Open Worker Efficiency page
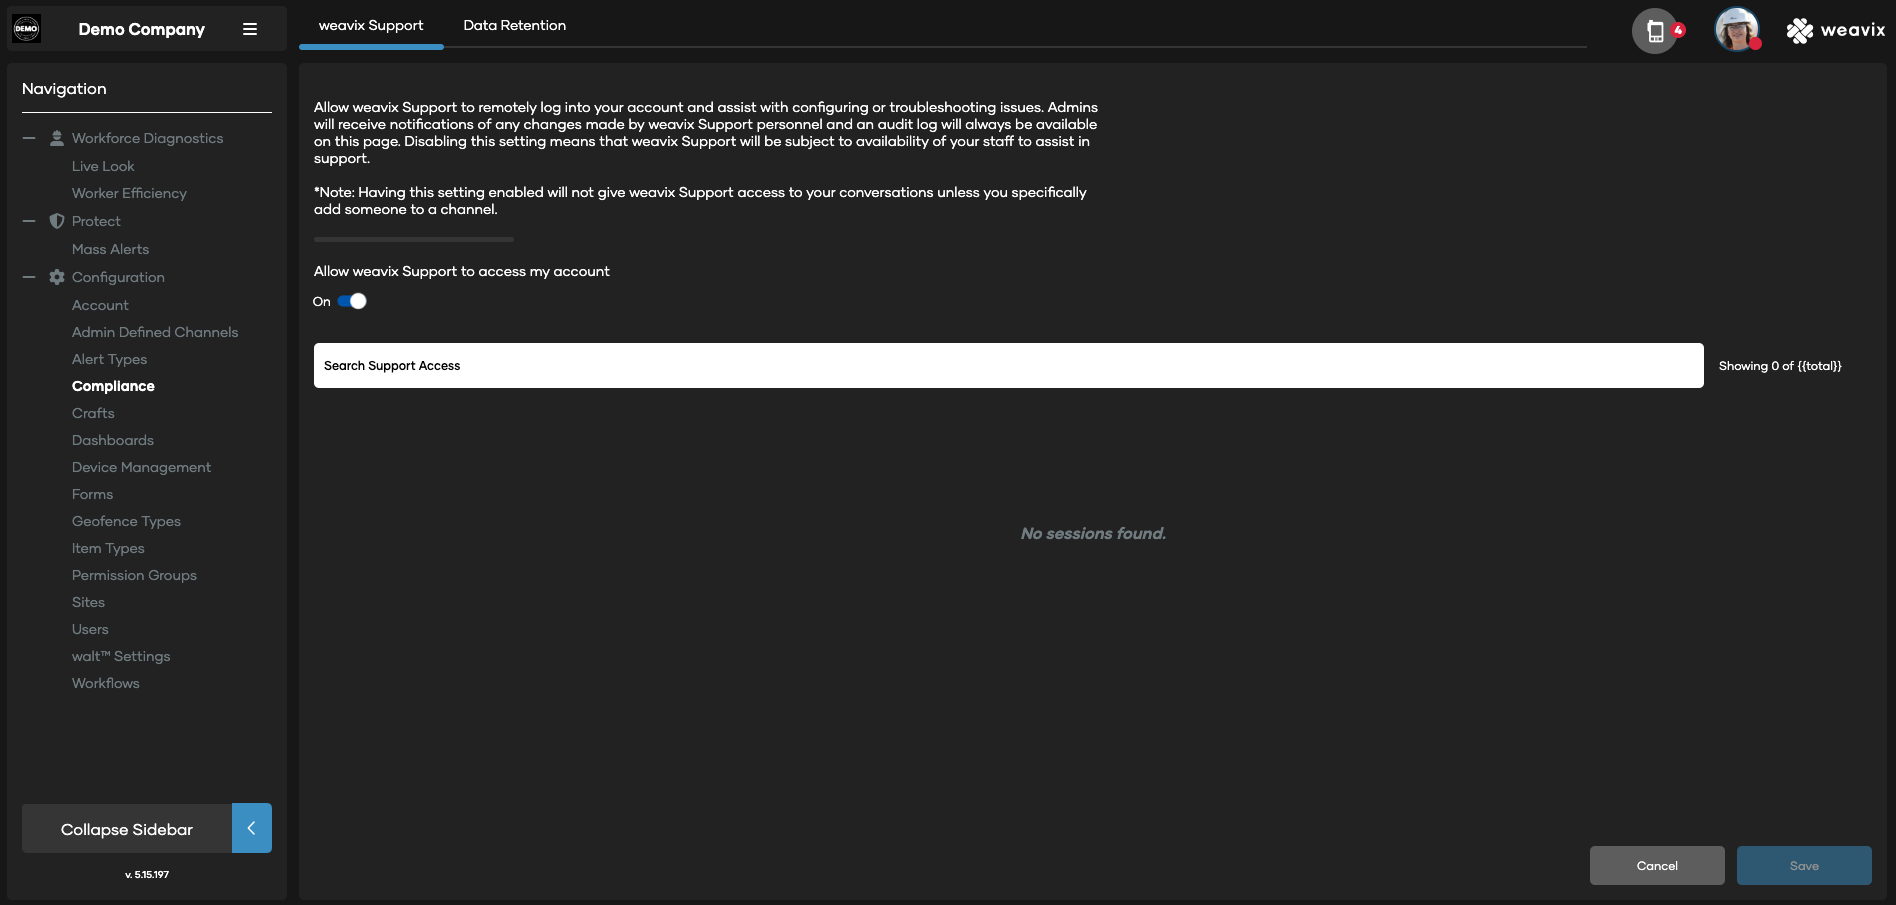Screen dimensions: 1896x905 click(129, 193)
